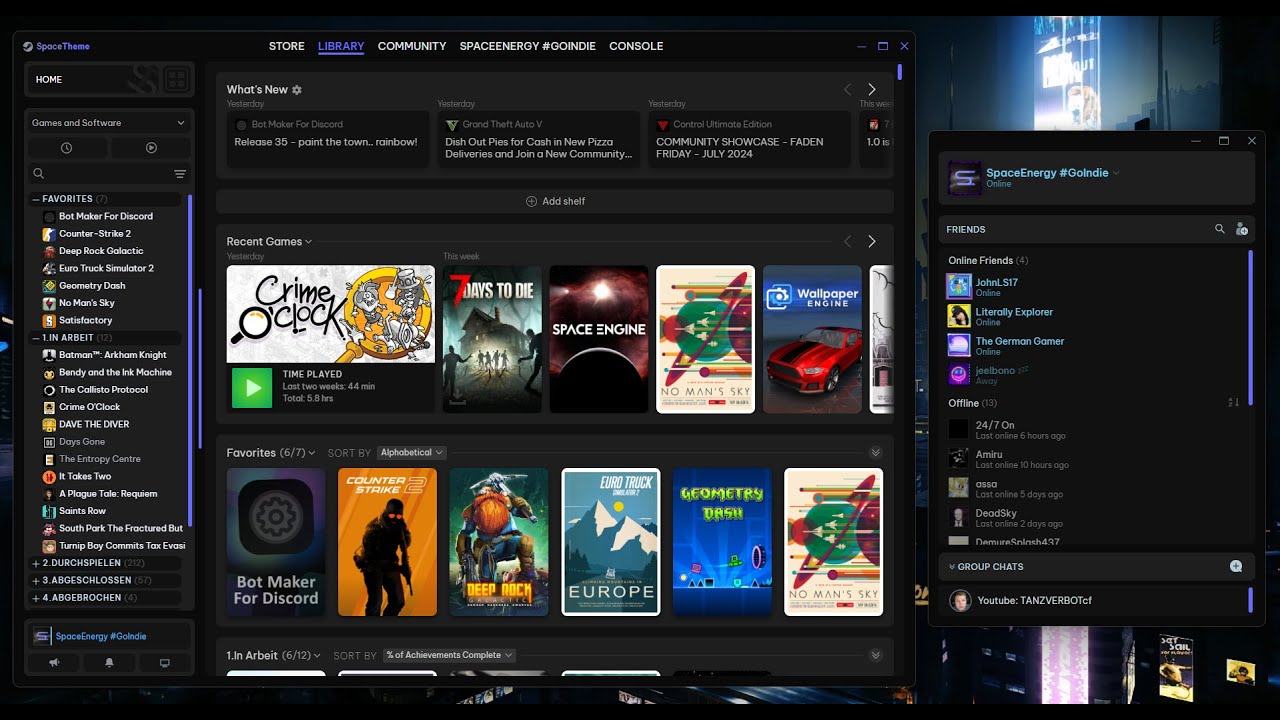Select 7 Days to Die cover

[492, 339]
